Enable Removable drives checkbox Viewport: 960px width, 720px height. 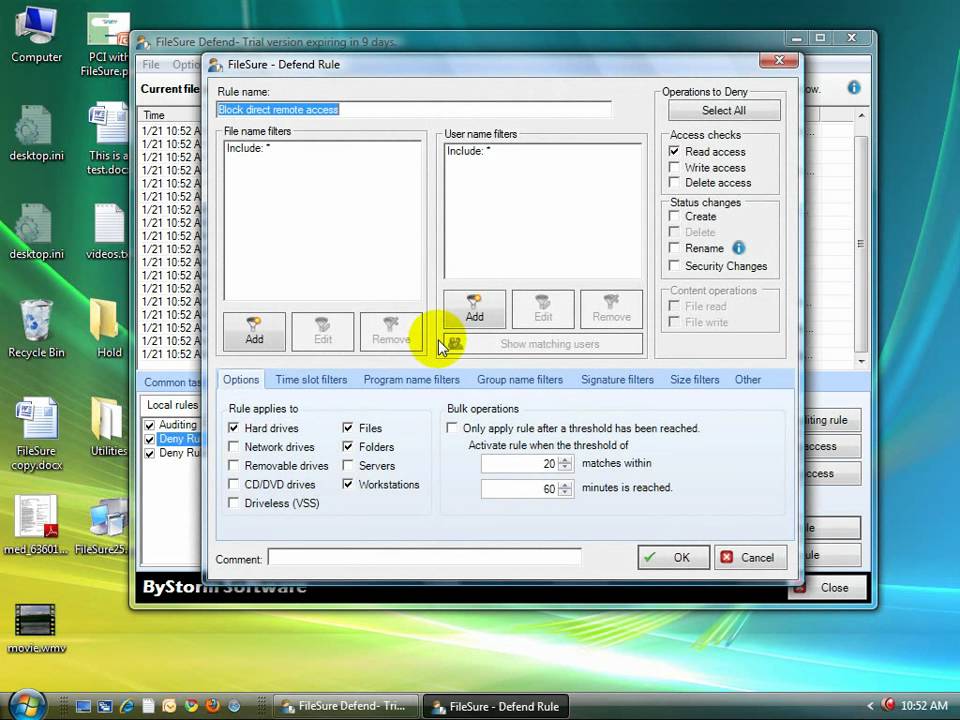click(x=233, y=465)
